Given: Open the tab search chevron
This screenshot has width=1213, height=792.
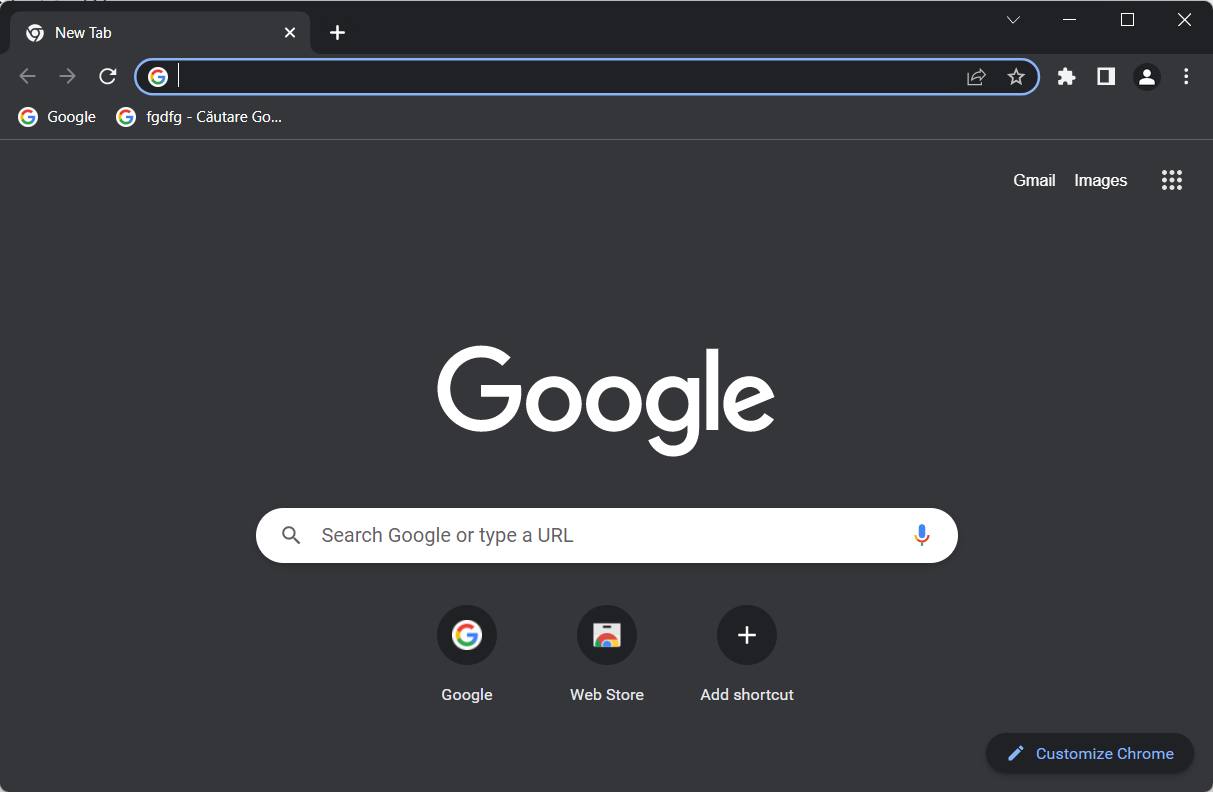Looking at the screenshot, I should pos(1013,20).
